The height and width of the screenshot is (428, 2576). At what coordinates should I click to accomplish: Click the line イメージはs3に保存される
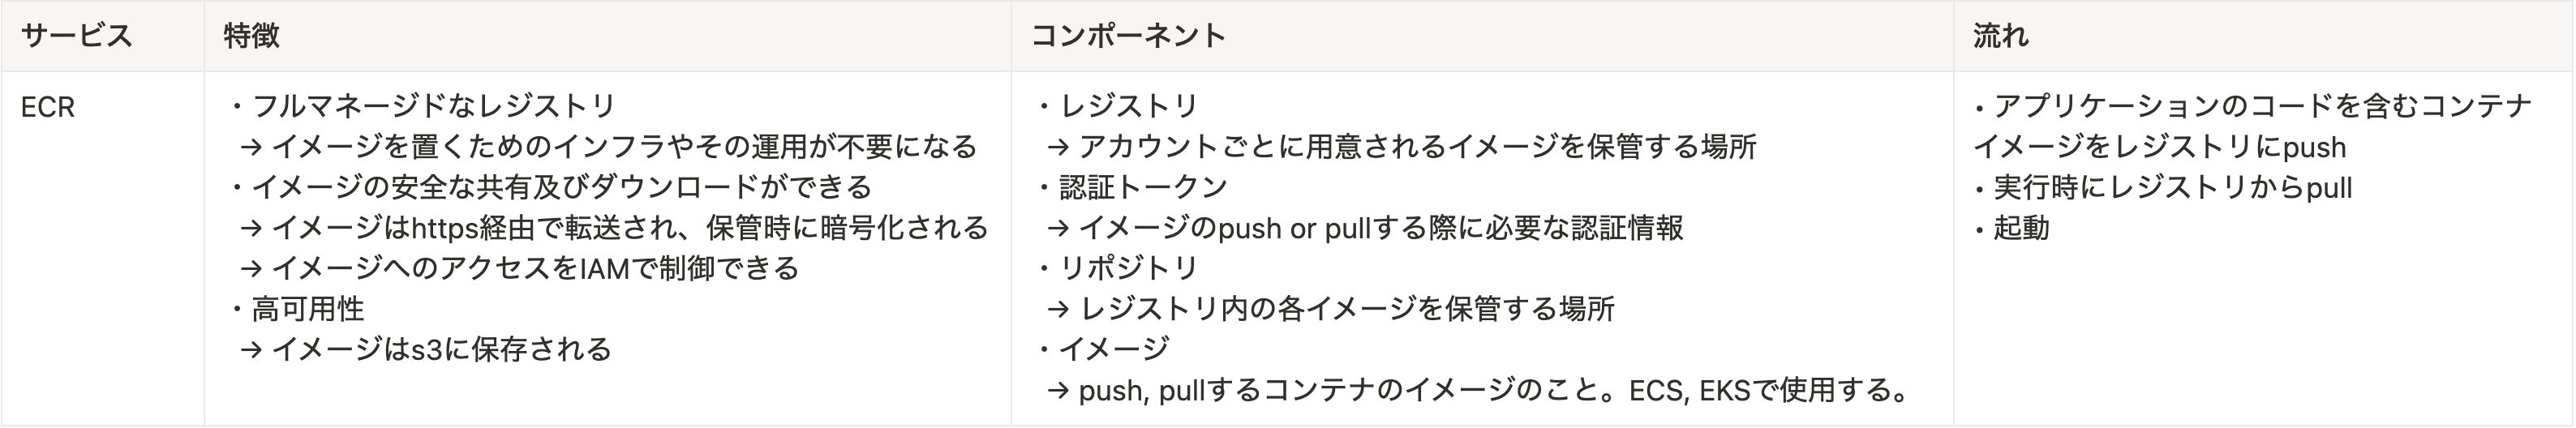click(426, 349)
